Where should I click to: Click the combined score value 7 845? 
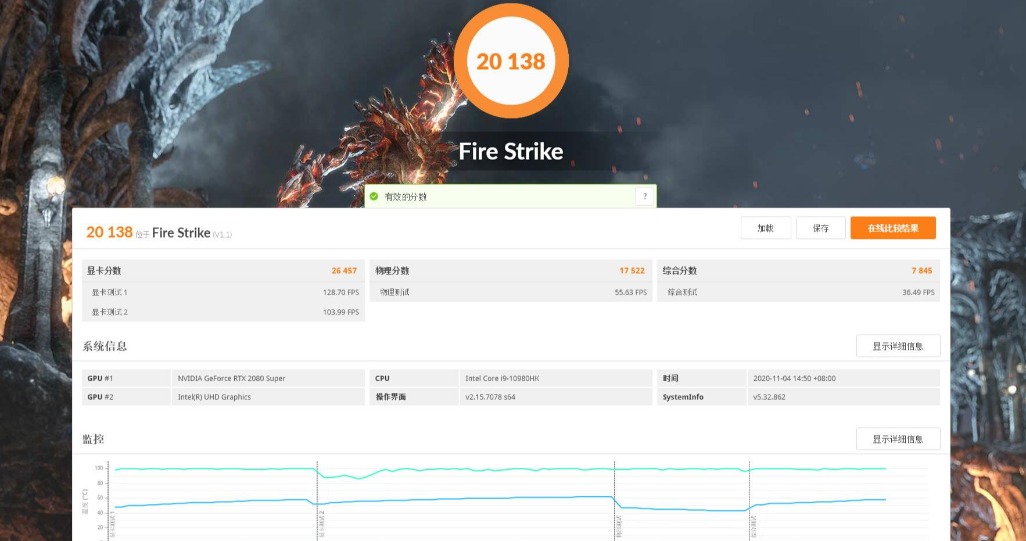(922, 271)
